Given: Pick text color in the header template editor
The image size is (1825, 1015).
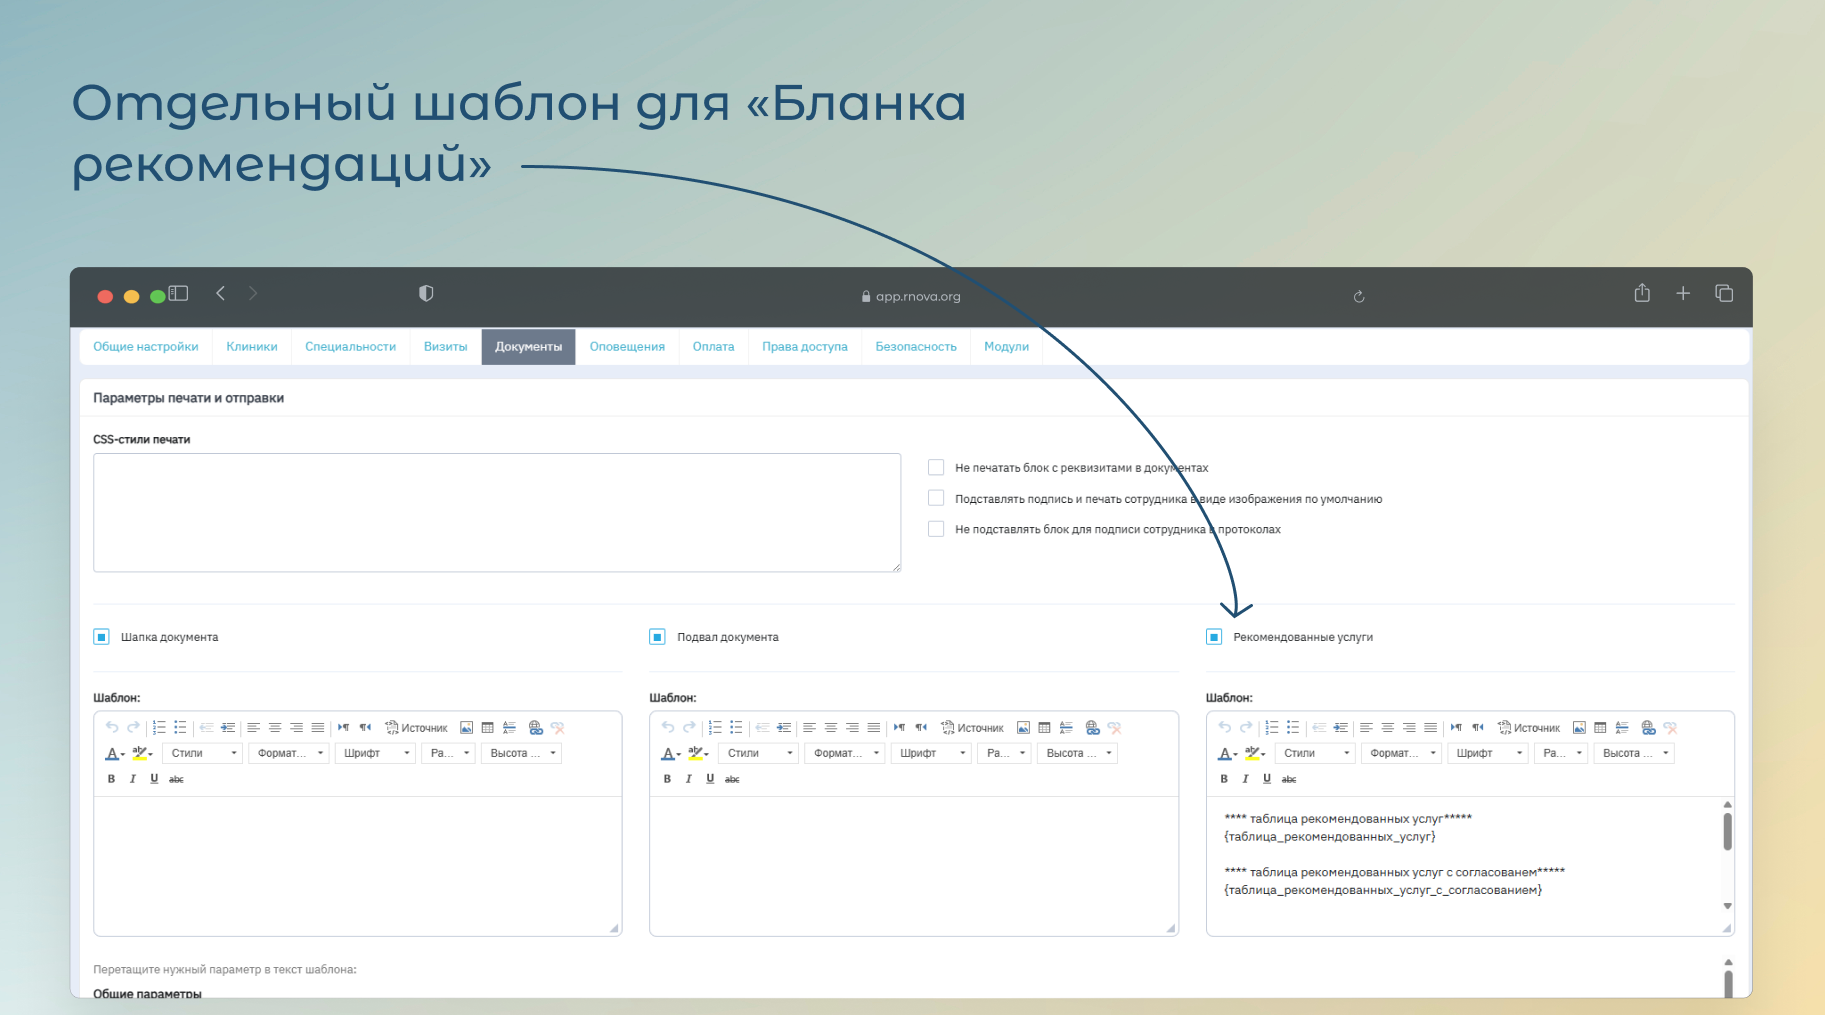Looking at the screenshot, I should 113,753.
